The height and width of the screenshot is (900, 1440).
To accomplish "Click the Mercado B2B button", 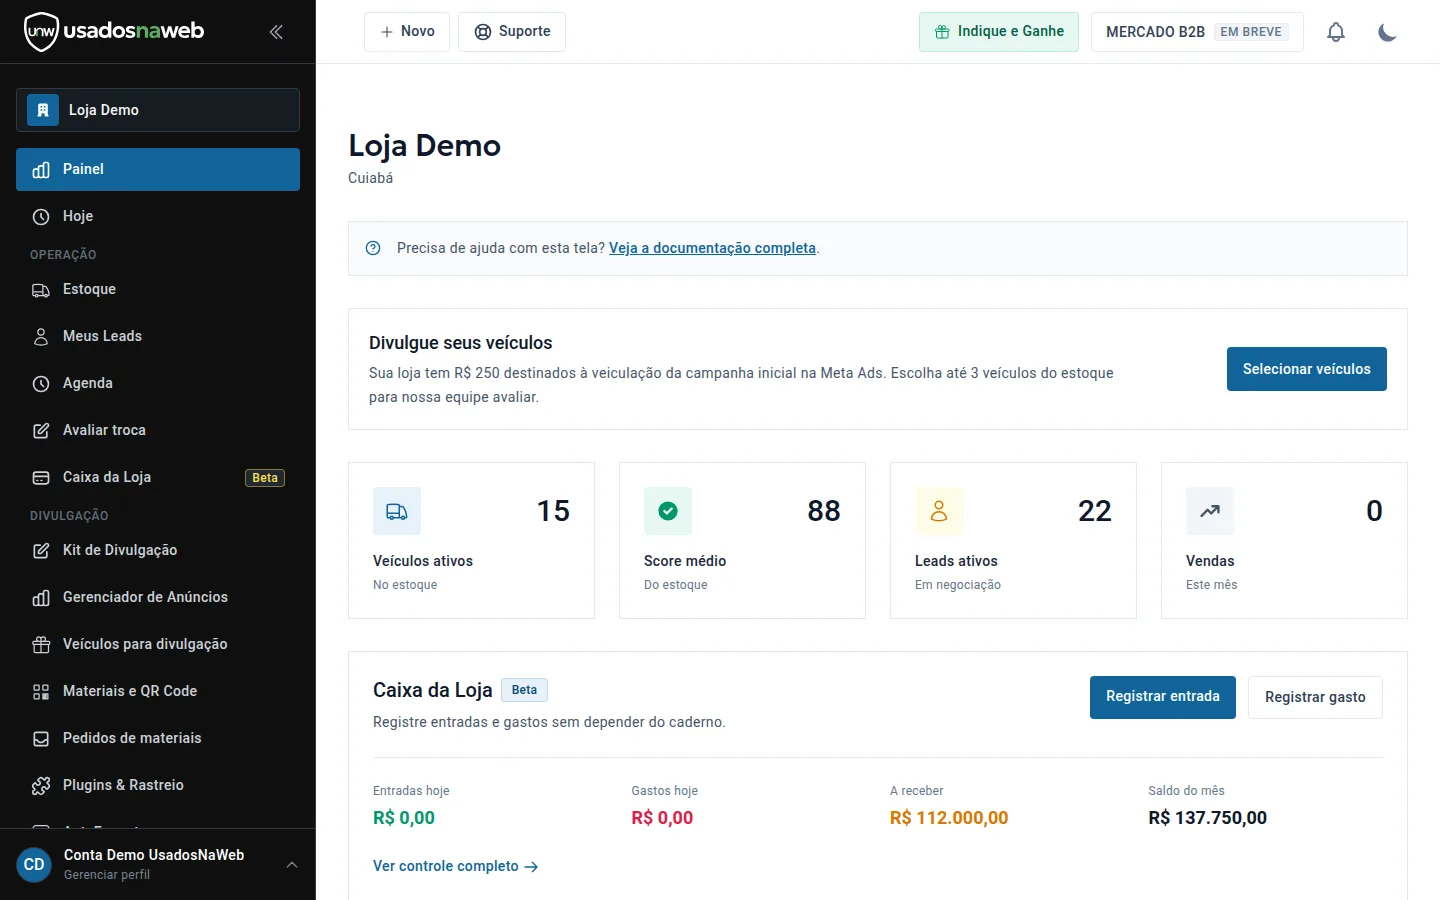I will [x=1197, y=32].
